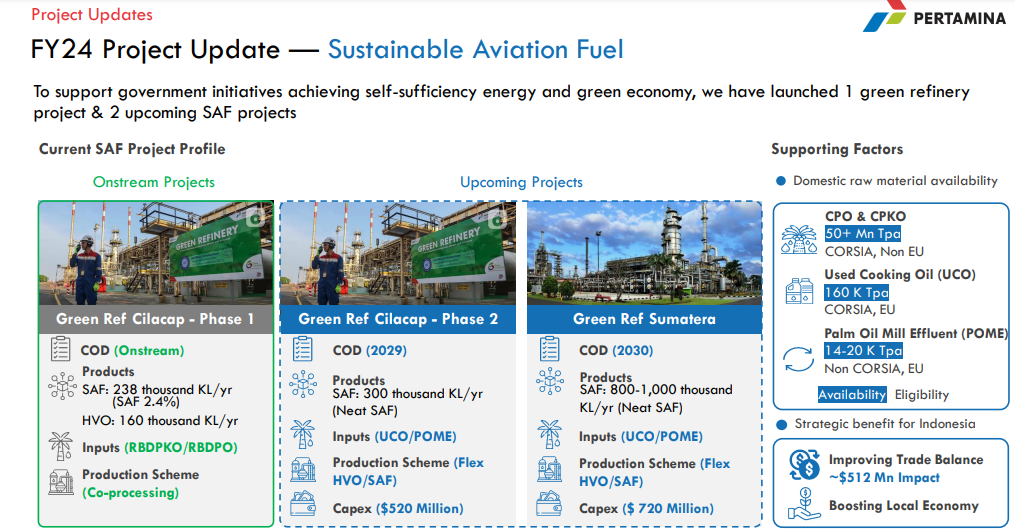Viewport: 1015px width, 531px height.
Task: Click the Products molecule icon in Phase 2
Action: pos(302,385)
